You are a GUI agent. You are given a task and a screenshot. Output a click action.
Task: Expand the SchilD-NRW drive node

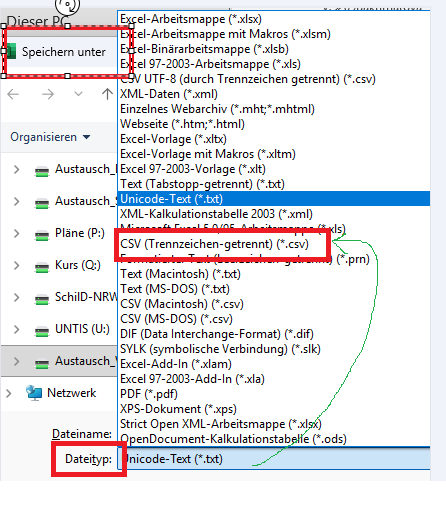[x=16, y=297]
